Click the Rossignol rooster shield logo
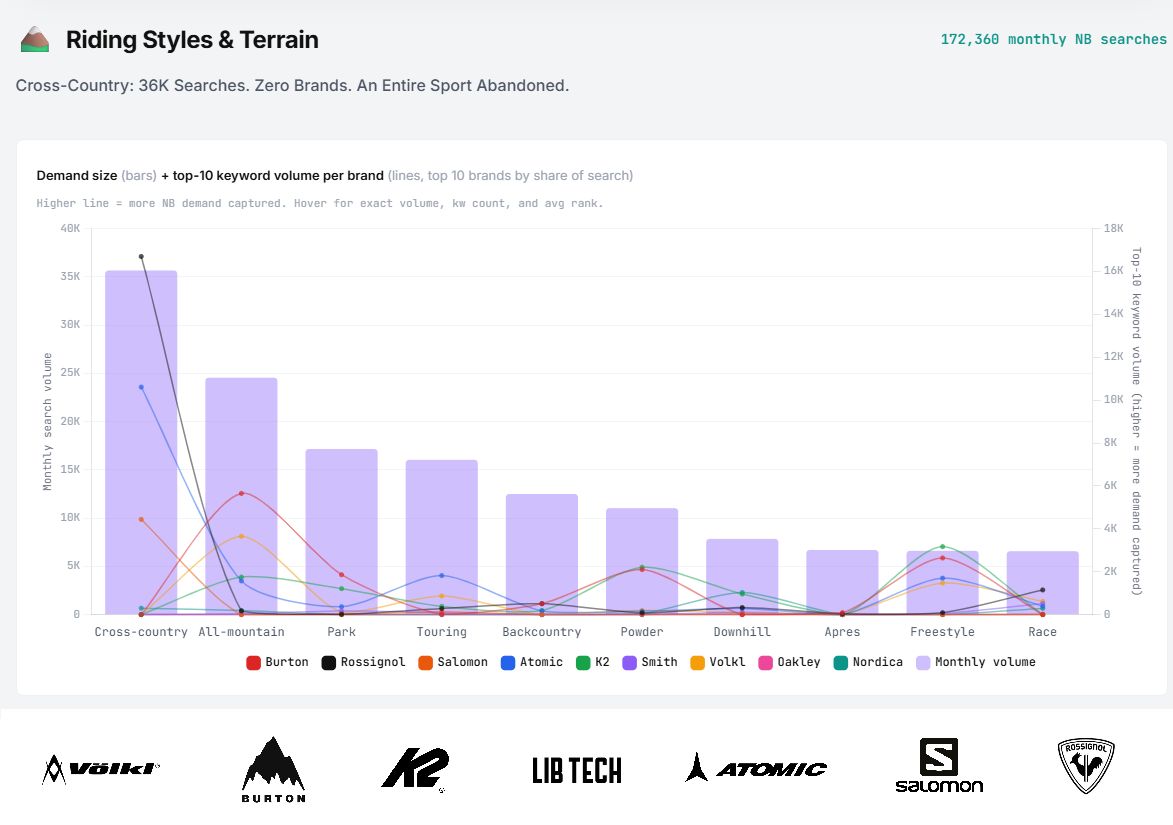1173x825 pixels. tap(1086, 765)
